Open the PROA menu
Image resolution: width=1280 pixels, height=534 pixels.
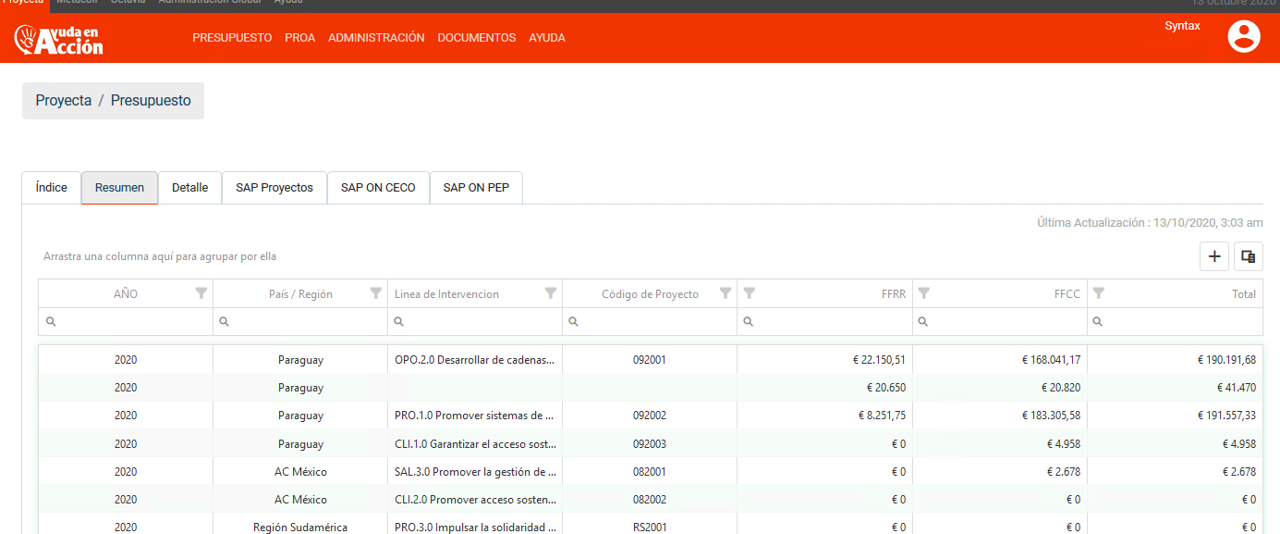click(x=300, y=38)
